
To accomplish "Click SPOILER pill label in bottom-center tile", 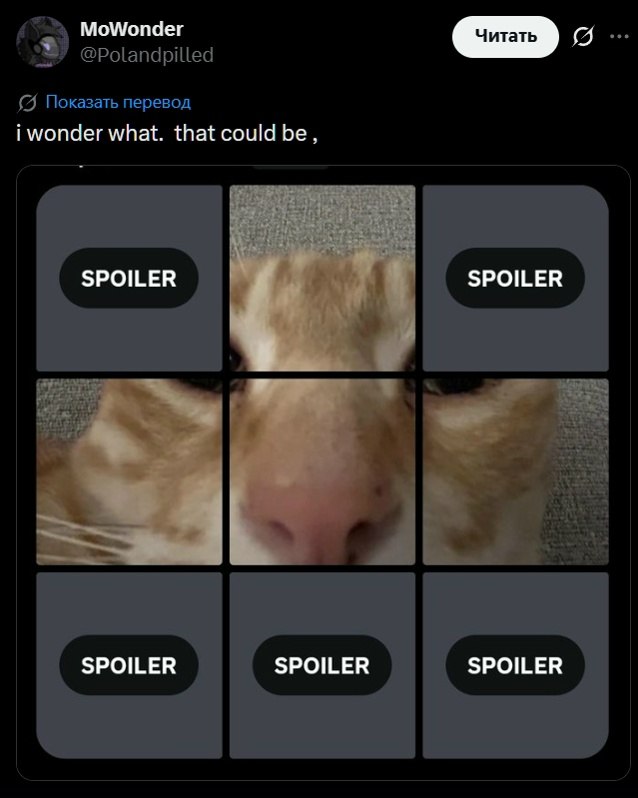I will pyautogui.click(x=322, y=665).
